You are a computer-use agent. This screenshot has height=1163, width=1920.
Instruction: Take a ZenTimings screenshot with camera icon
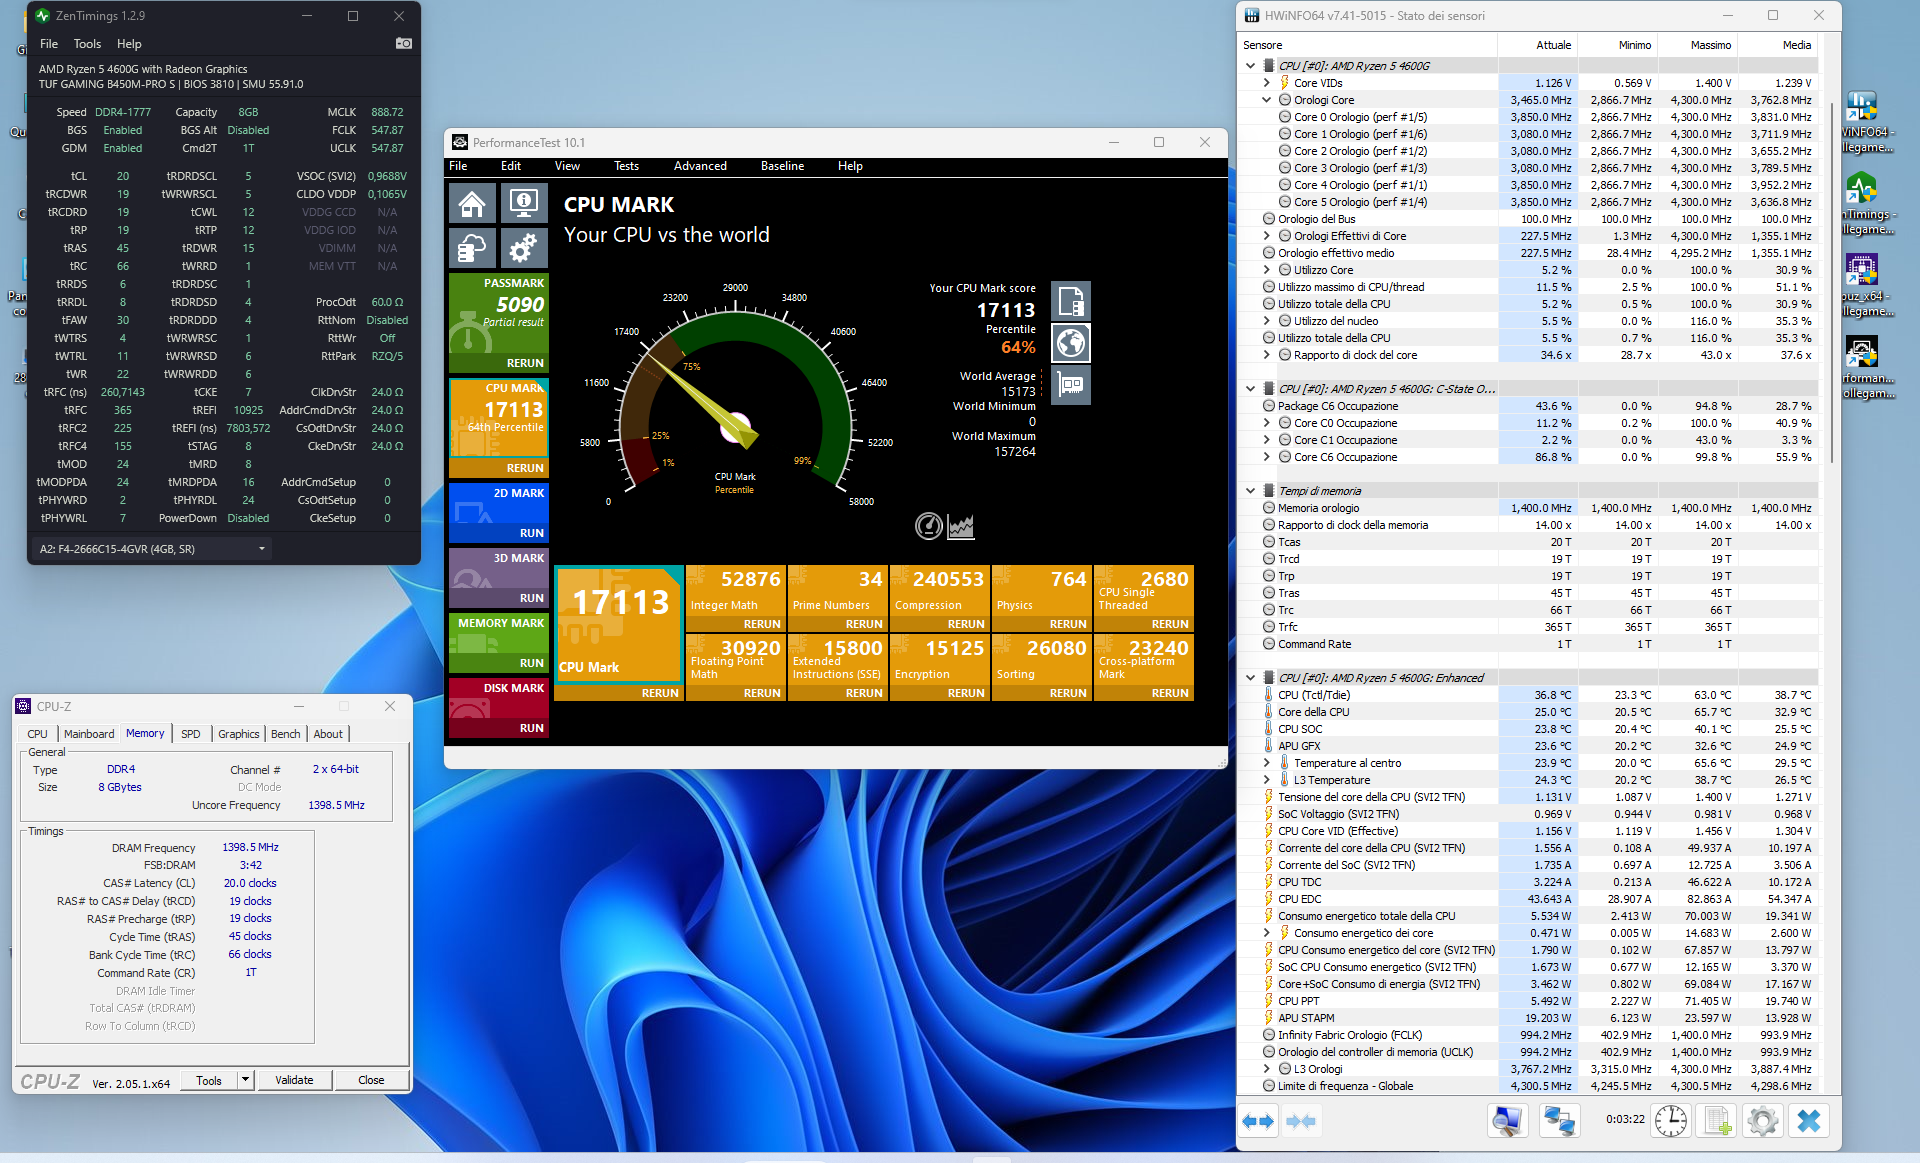point(404,43)
